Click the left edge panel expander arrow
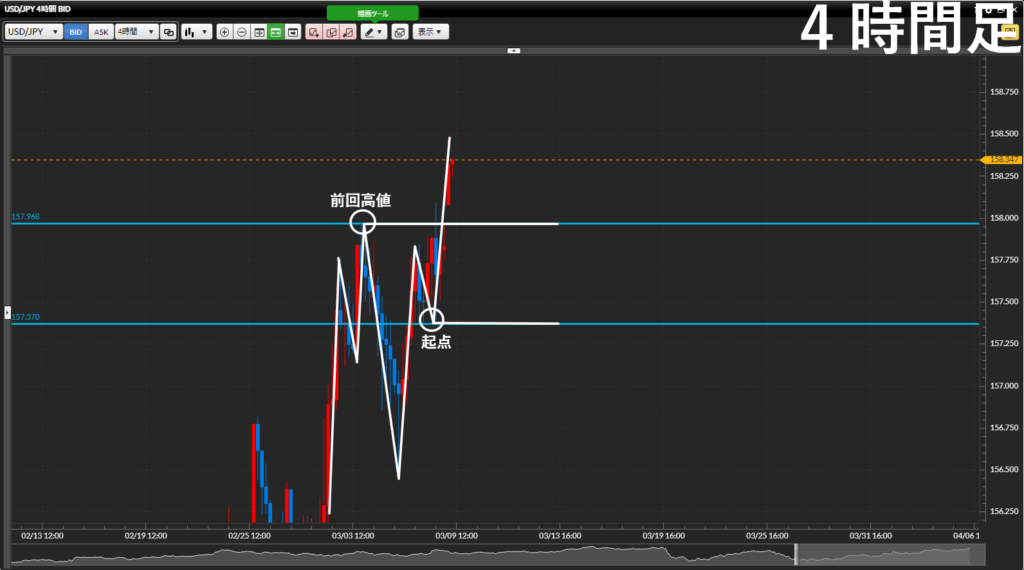 pos(7,313)
